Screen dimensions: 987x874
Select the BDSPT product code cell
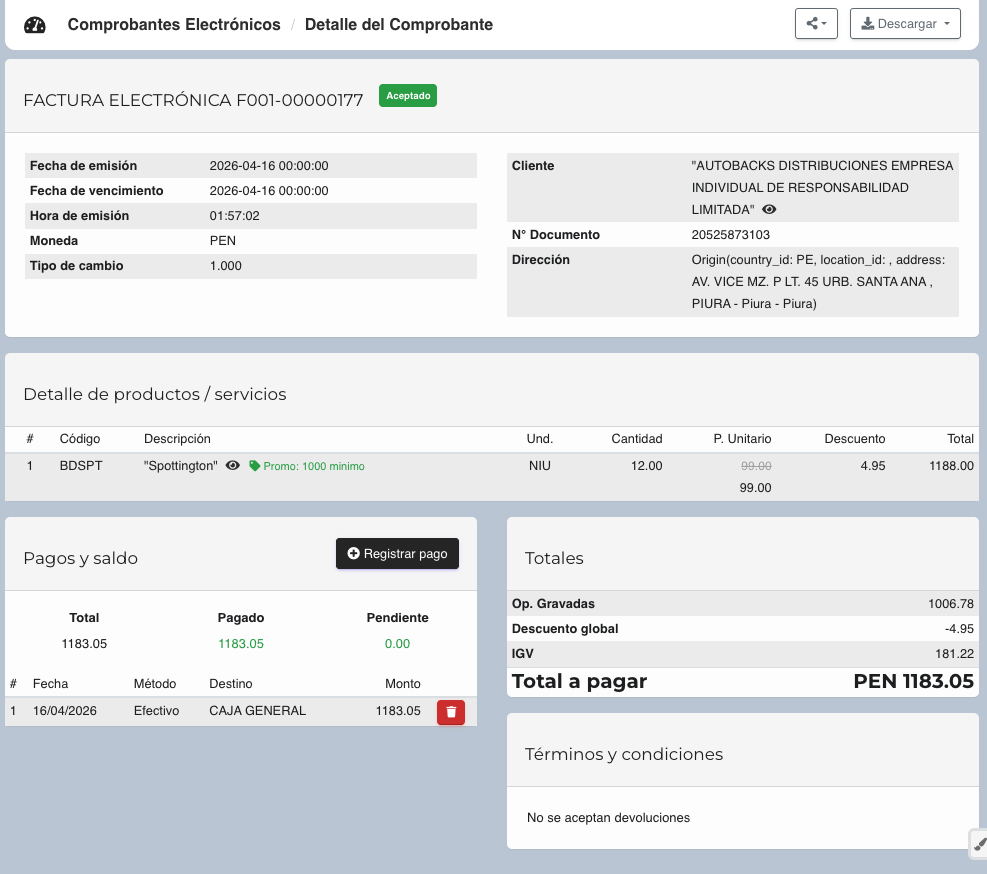(81, 466)
